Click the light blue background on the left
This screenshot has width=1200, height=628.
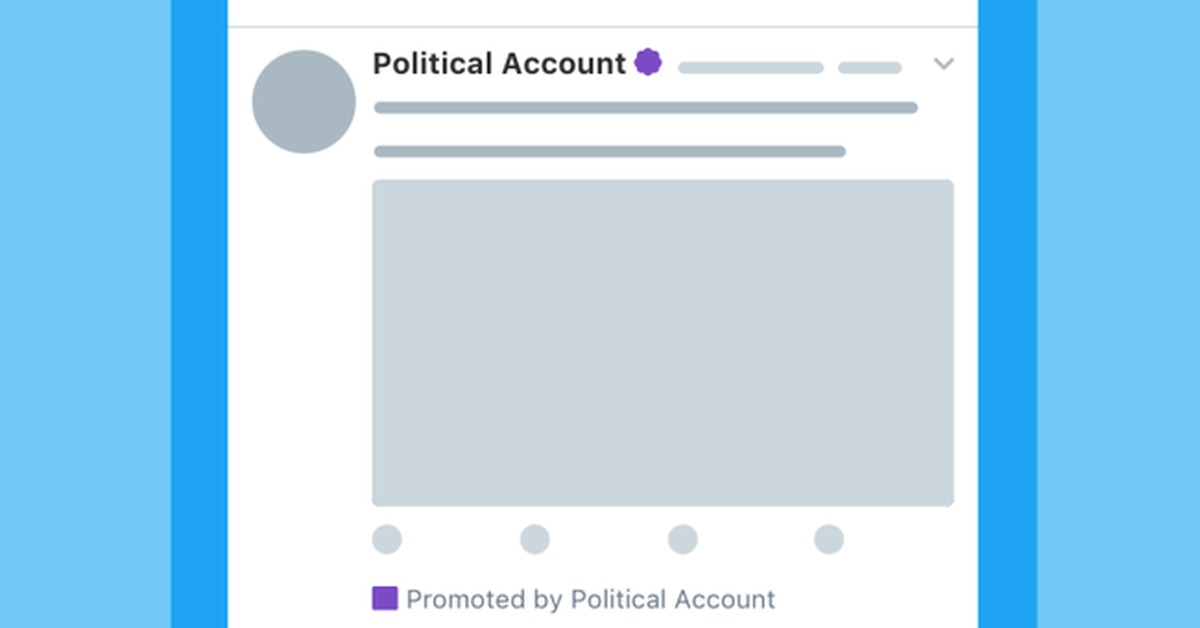coord(85,314)
